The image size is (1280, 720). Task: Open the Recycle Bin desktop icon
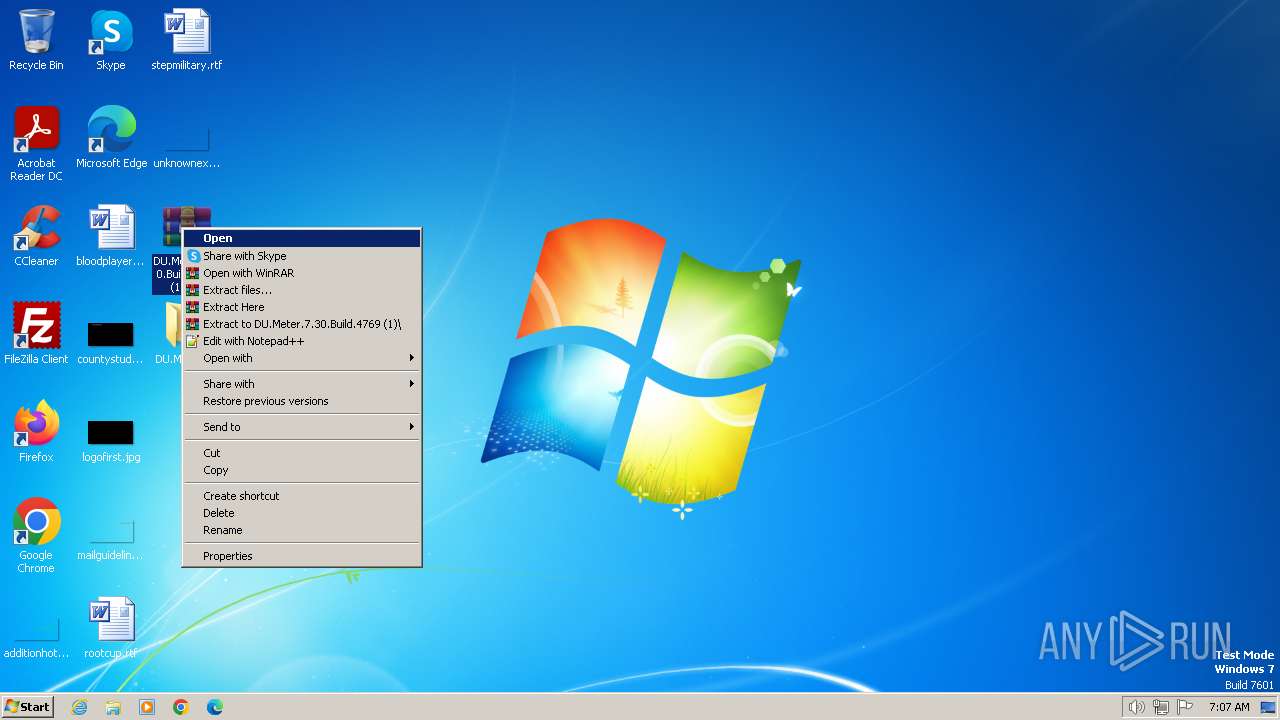click(36, 40)
